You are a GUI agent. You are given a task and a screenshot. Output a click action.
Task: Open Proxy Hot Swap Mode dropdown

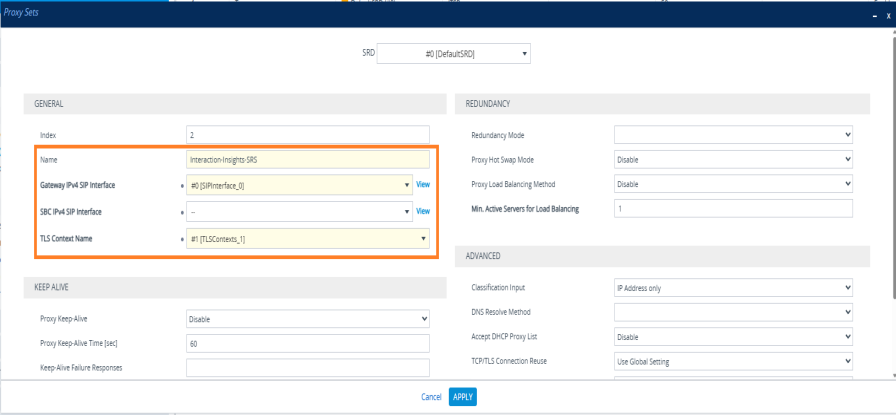click(732, 159)
